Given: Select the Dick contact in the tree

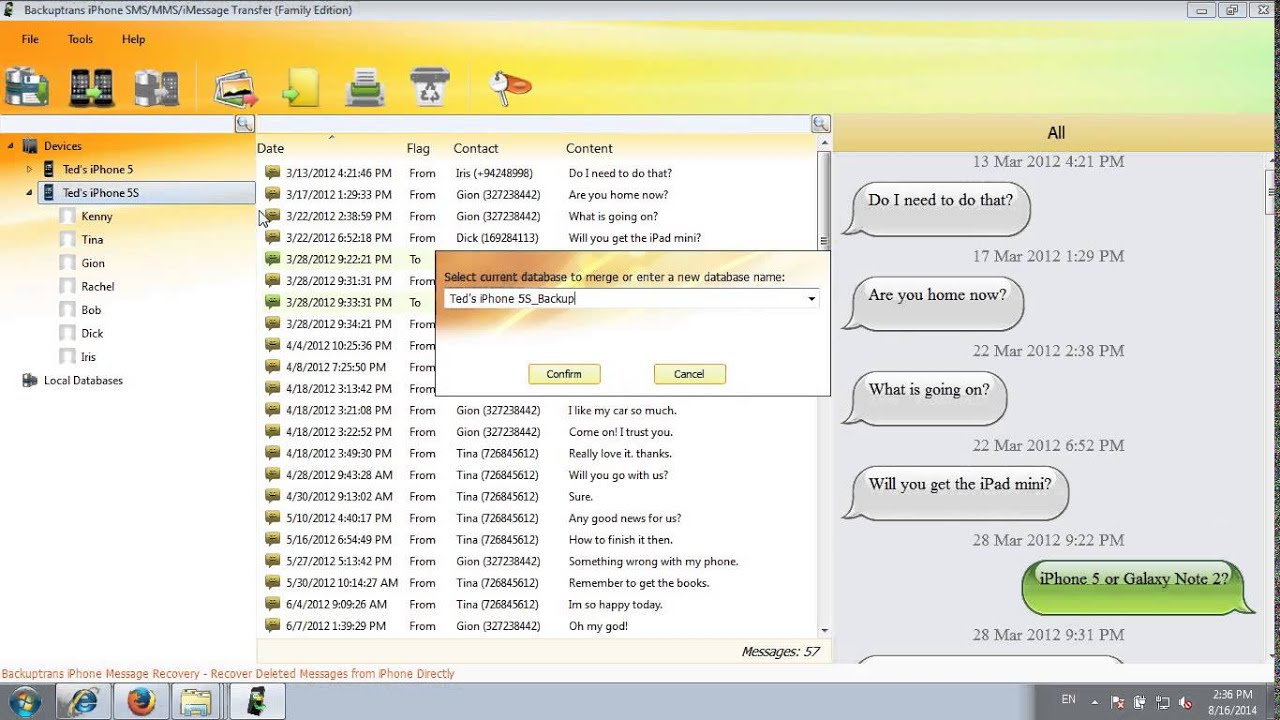Looking at the screenshot, I should coord(92,333).
